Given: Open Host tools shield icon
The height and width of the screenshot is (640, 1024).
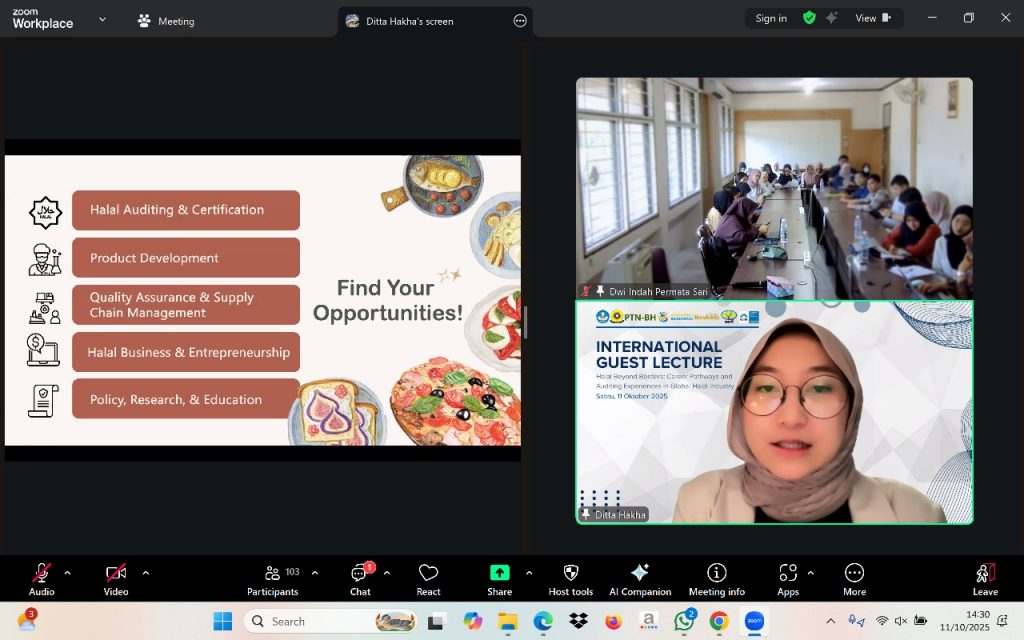Looking at the screenshot, I should pyautogui.click(x=570, y=573).
